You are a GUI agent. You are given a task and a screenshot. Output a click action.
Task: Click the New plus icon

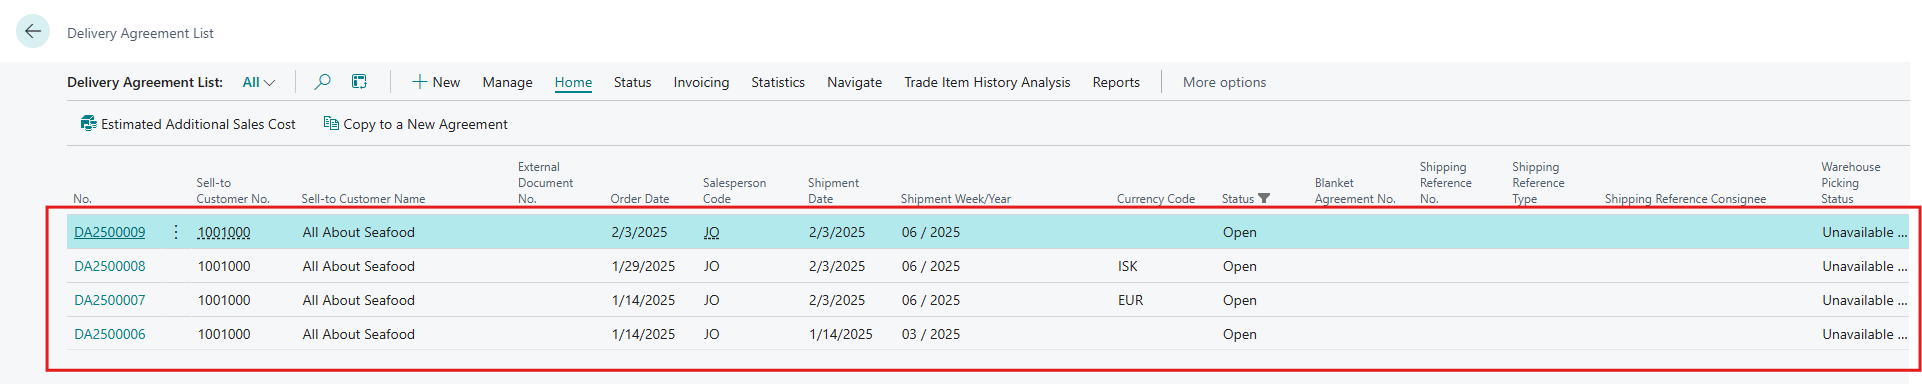point(420,82)
